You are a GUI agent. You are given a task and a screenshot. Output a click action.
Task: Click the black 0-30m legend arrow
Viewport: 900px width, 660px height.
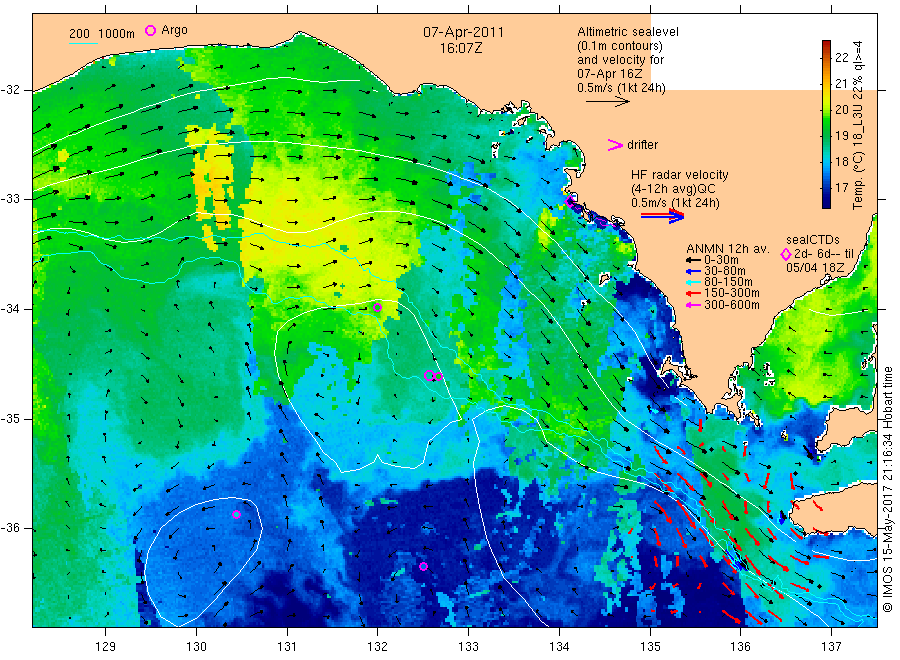[693, 260]
